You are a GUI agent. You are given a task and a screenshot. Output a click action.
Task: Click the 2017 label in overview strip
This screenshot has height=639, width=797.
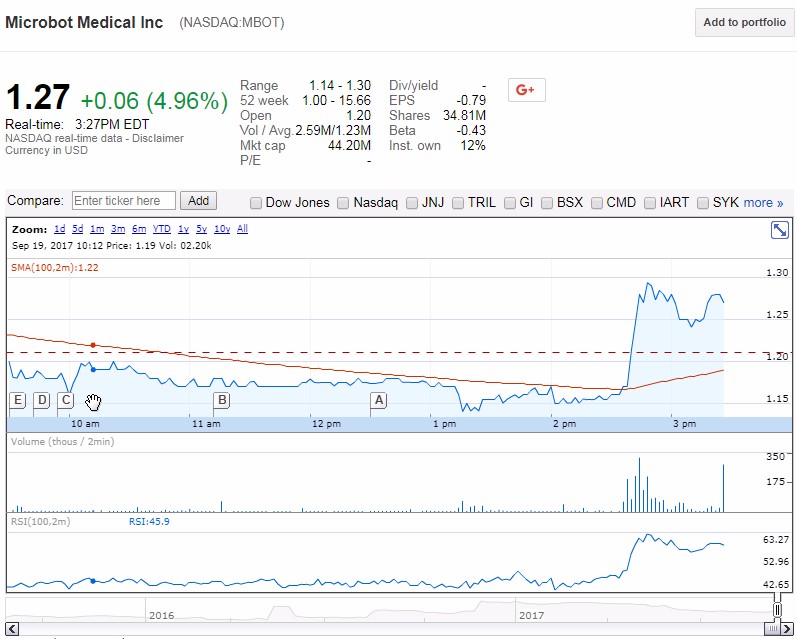532,616
